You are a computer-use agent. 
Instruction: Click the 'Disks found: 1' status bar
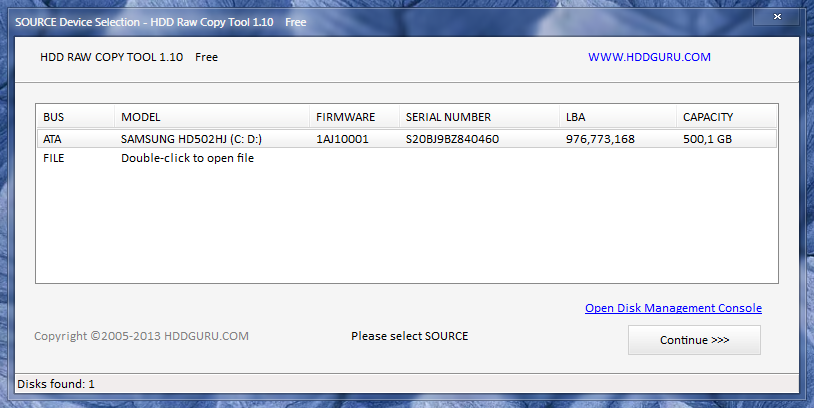tap(57, 384)
